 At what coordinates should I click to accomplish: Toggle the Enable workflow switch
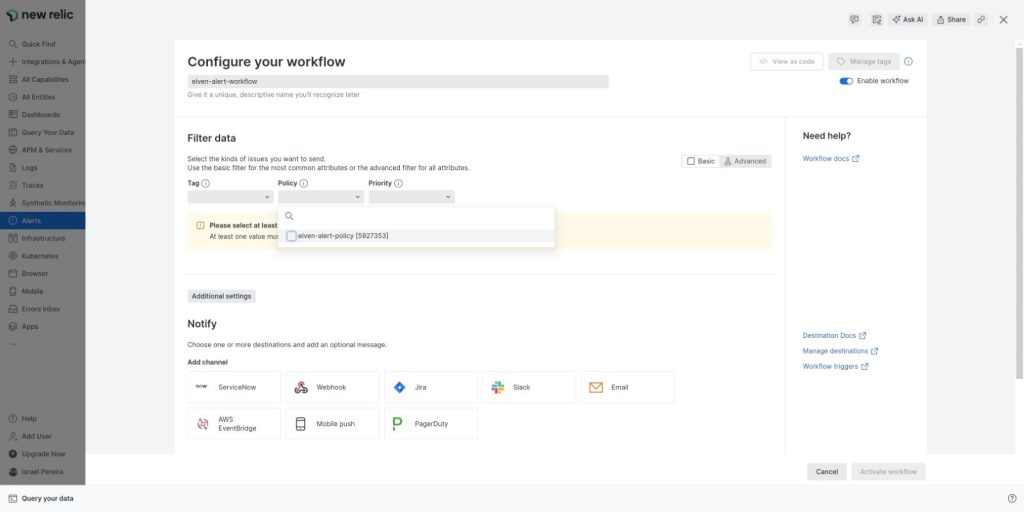tap(846, 81)
